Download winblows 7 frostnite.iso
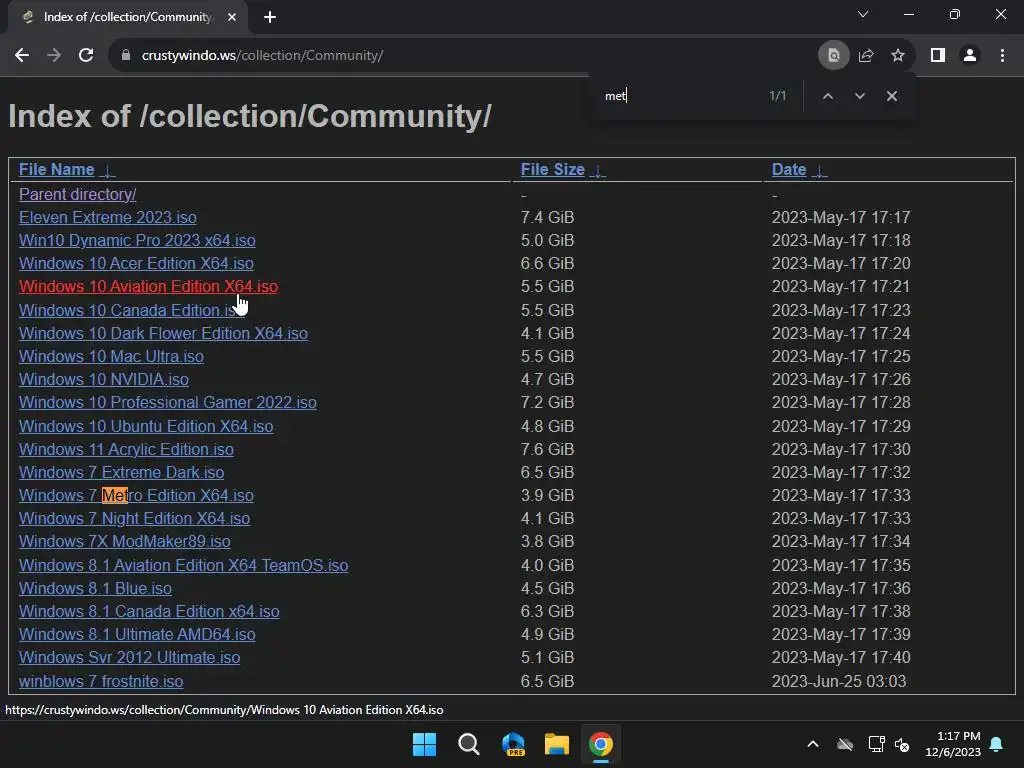Screen dimensions: 1024x768 pos(101,681)
